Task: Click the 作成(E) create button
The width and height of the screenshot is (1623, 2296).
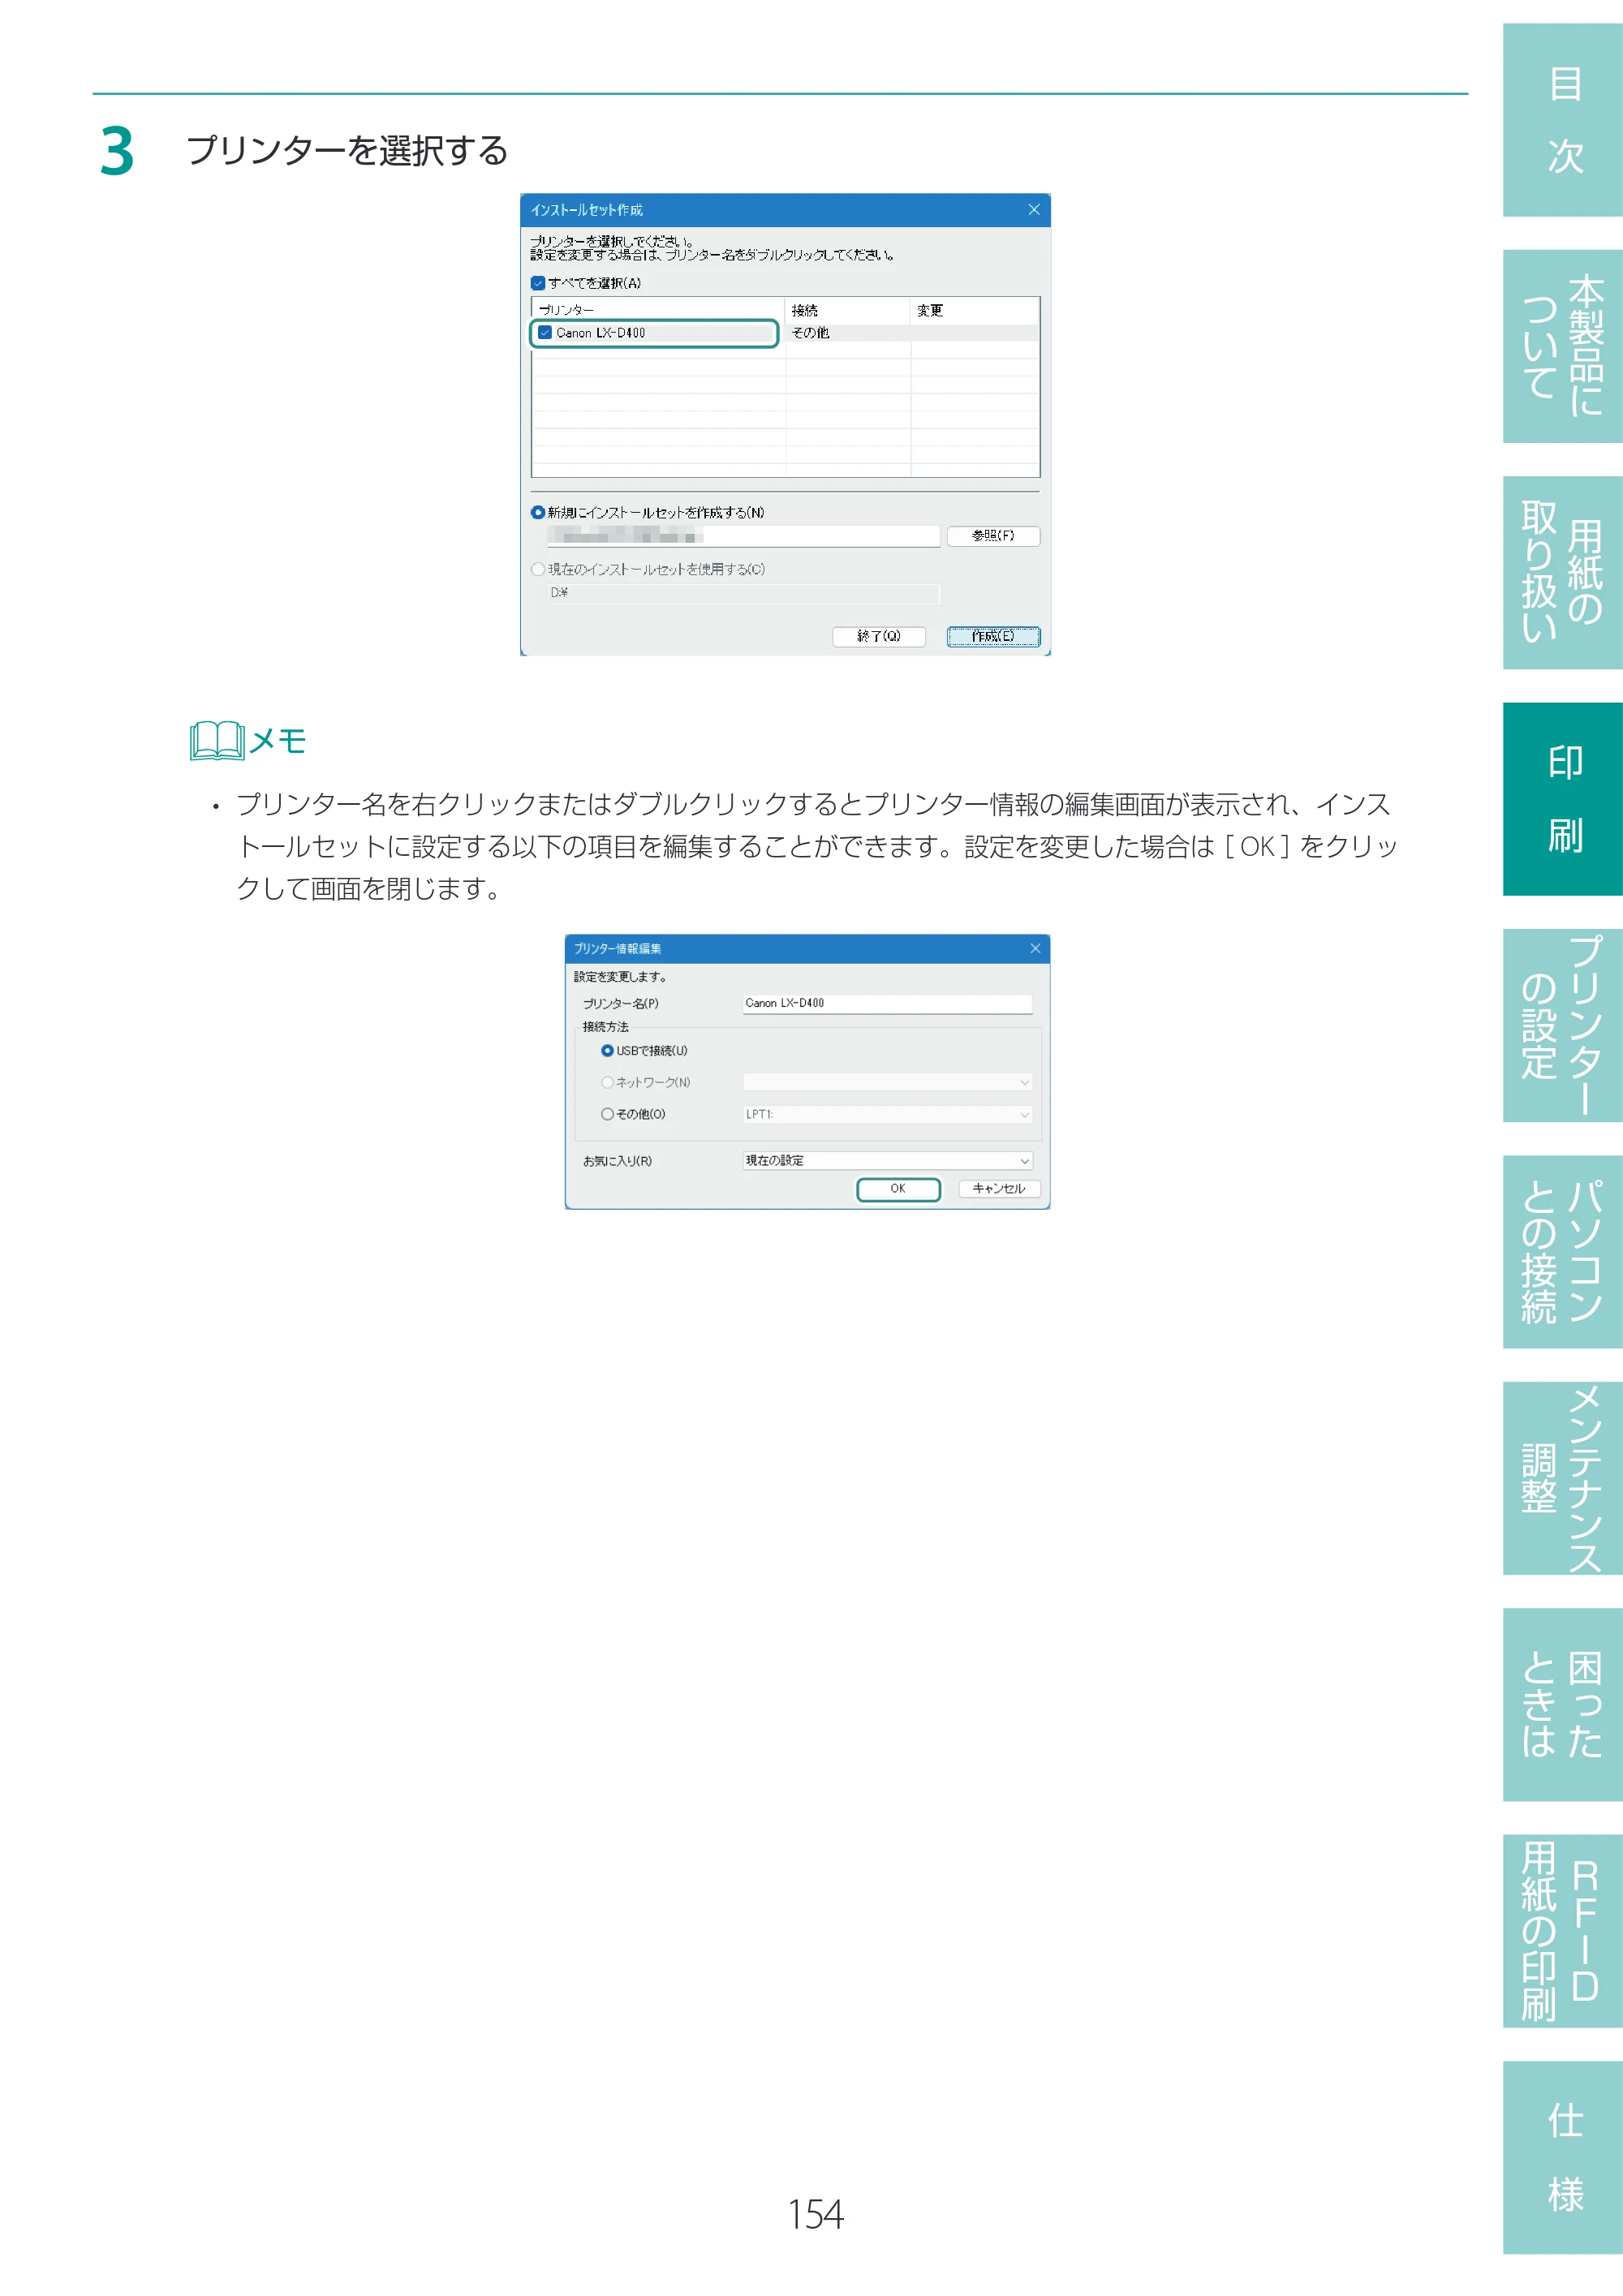Action: (993, 636)
